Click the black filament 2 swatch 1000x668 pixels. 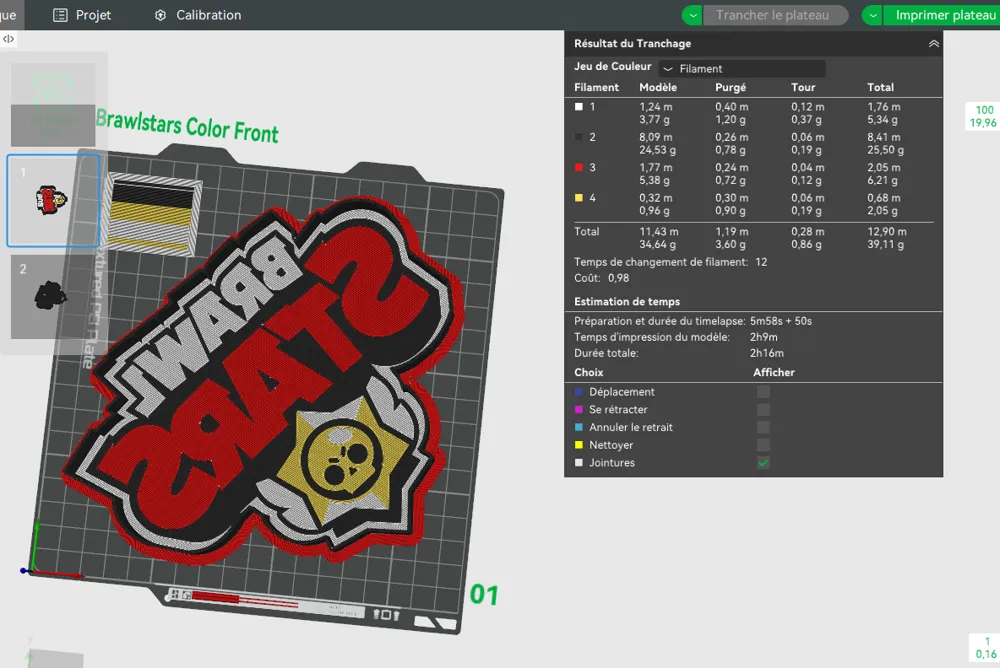(x=578, y=137)
